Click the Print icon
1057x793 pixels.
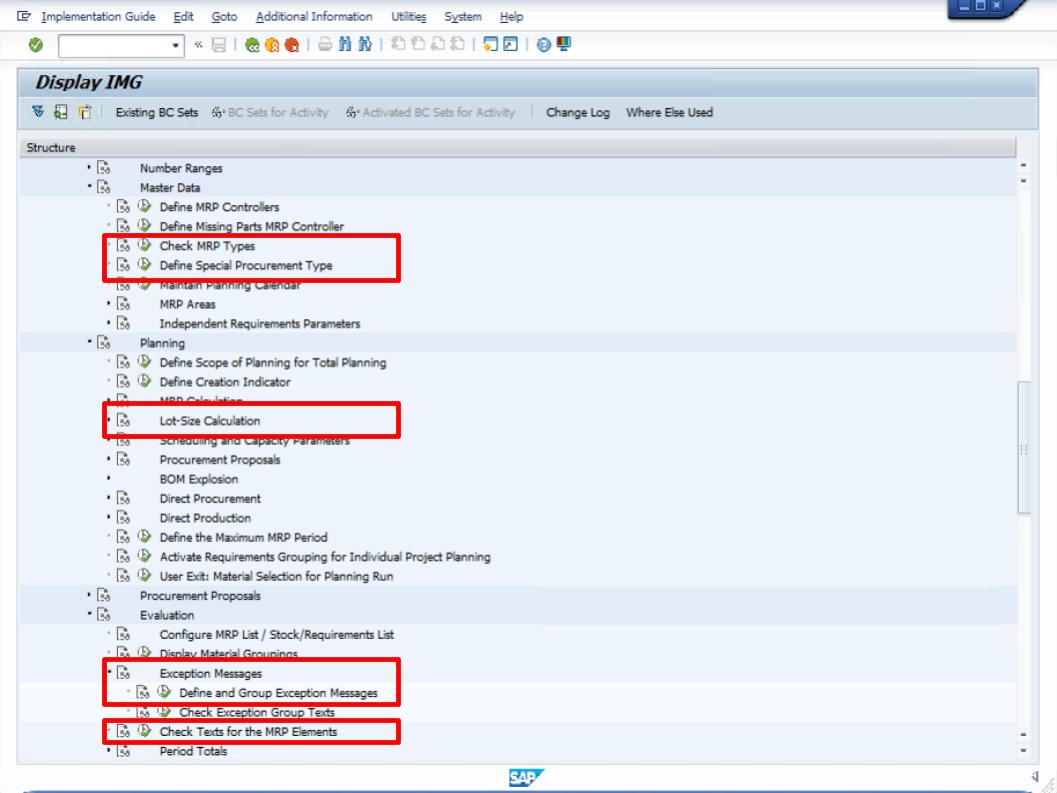tap(325, 45)
